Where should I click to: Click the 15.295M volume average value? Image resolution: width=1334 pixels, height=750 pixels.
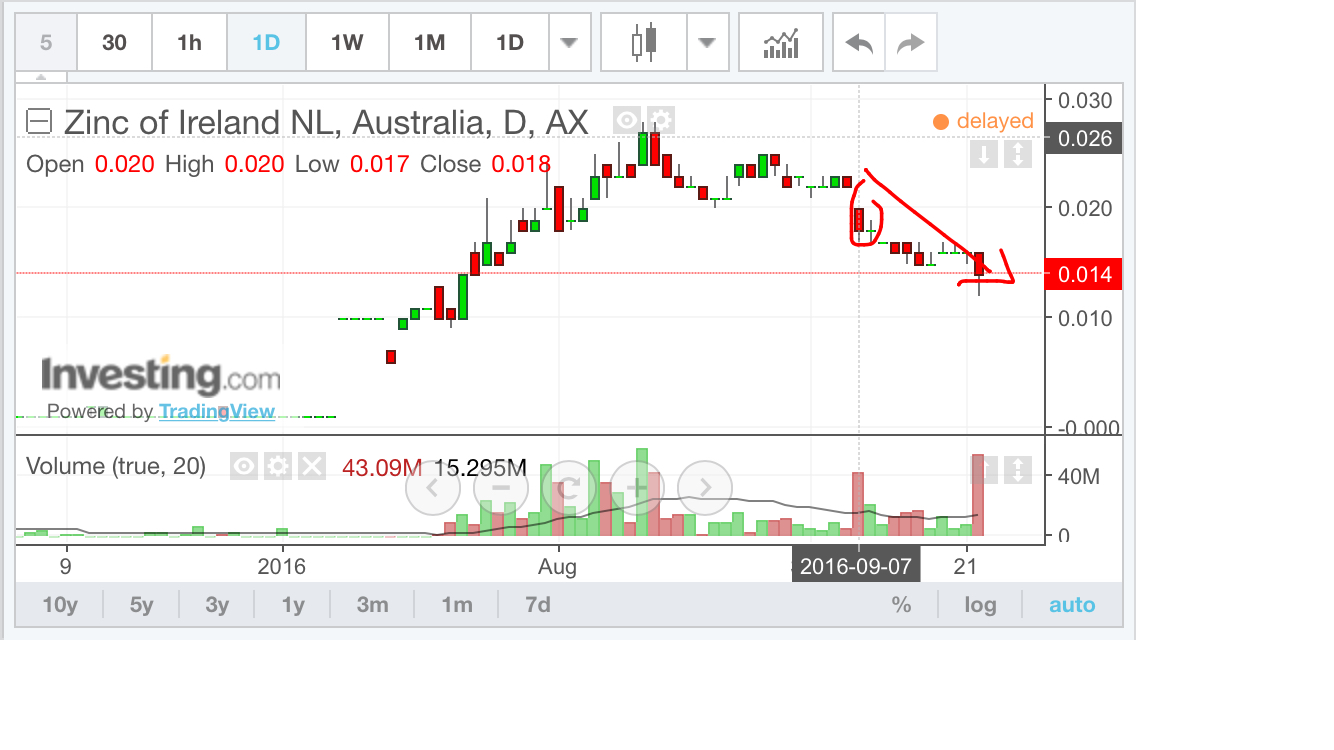tap(480, 467)
